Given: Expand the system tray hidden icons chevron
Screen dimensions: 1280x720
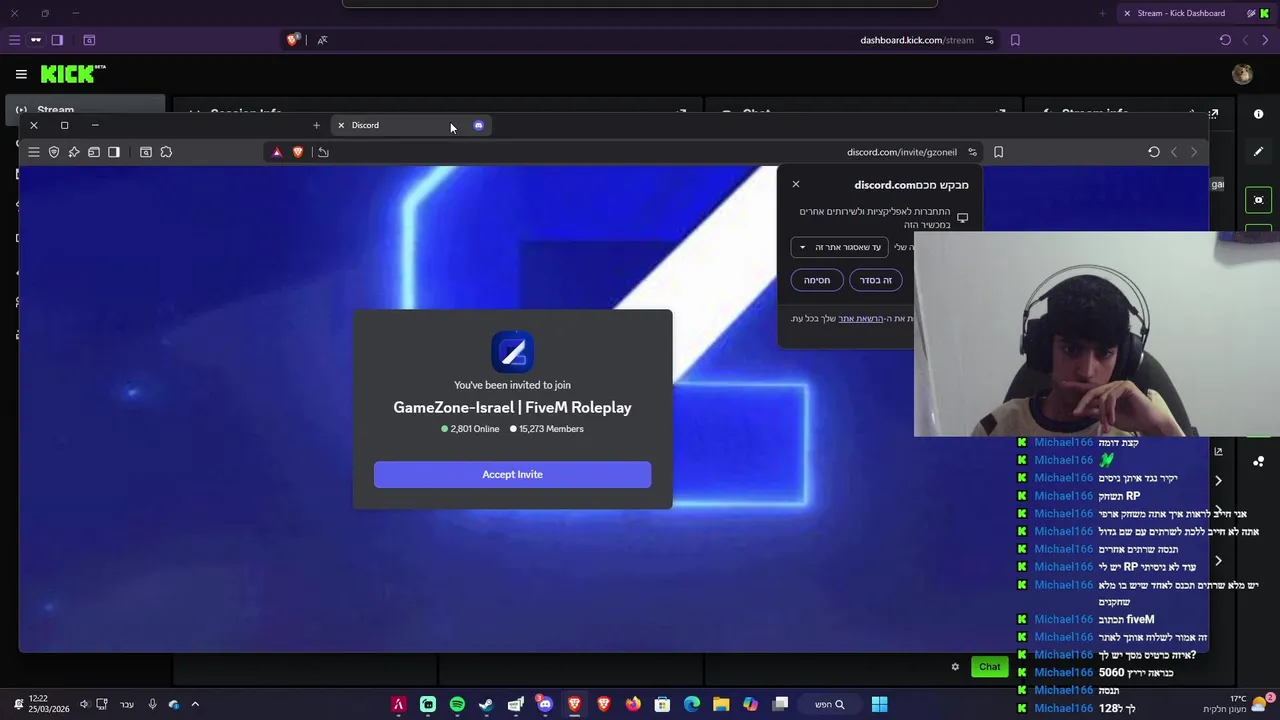Looking at the screenshot, I should pyautogui.click(x=195, y=704).
